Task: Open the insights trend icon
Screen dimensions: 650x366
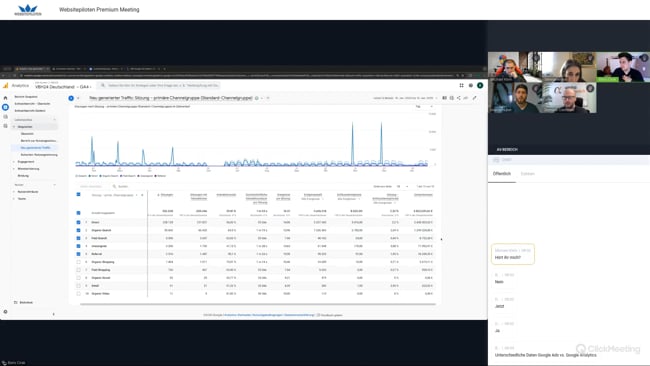Action: click(x=466, y=98)
